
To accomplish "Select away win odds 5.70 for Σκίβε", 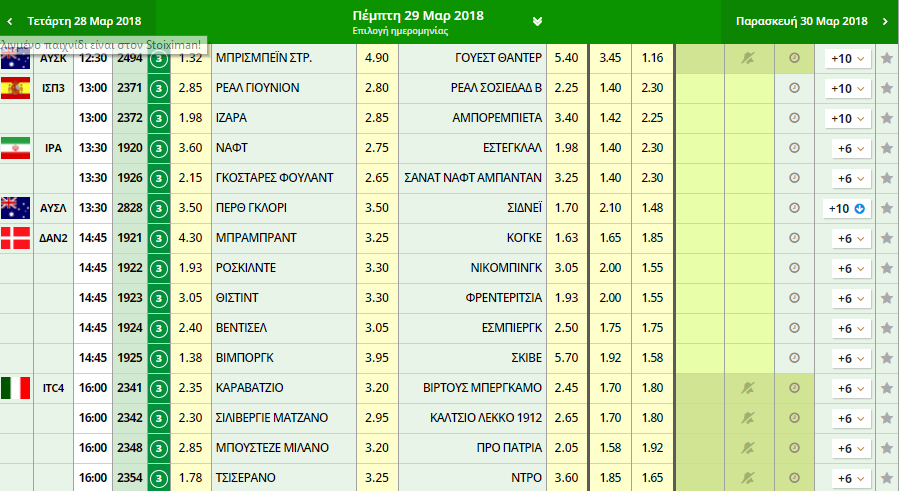I will coord(566,358).
